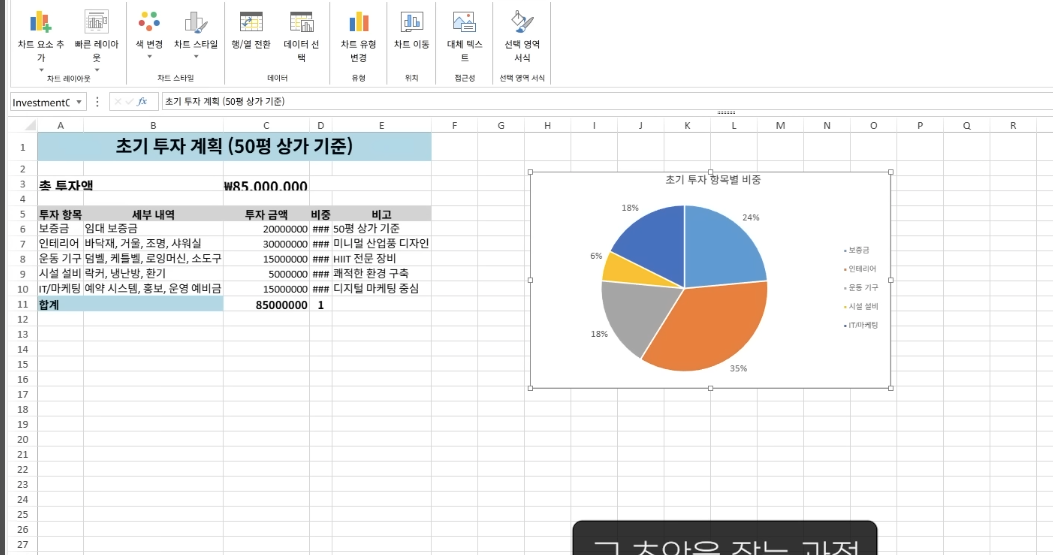
Task: Click the formula bar options dots
Action: (97, 101)
